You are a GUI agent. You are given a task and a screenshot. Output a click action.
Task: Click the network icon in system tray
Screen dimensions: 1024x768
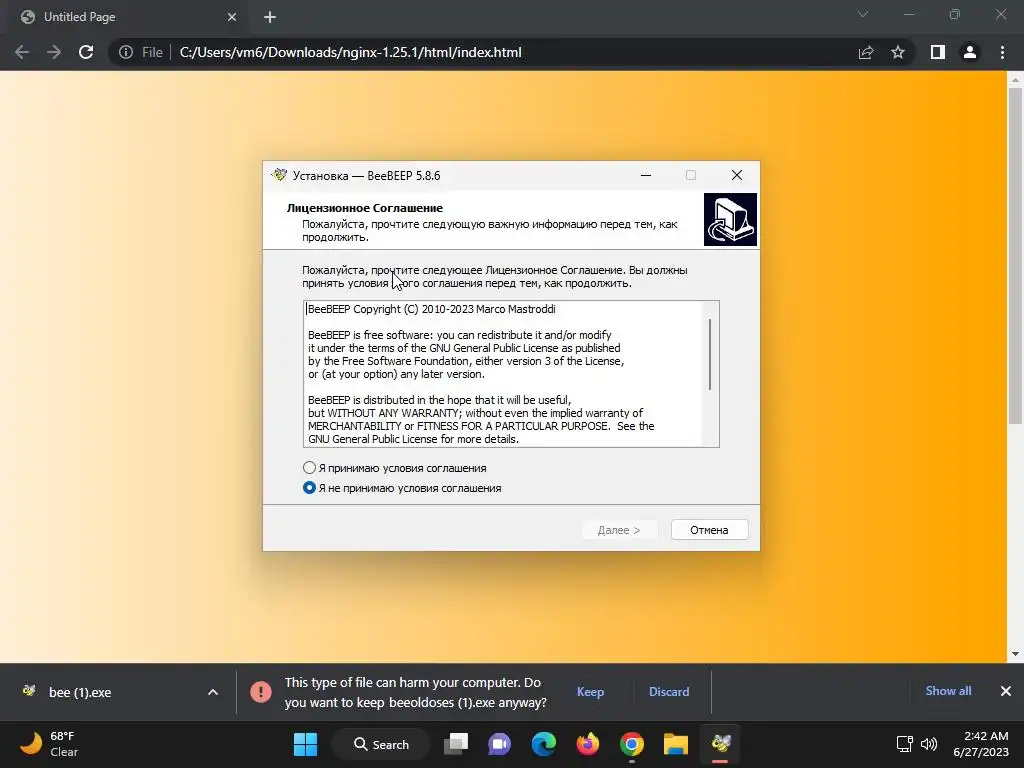pos(904,744)
